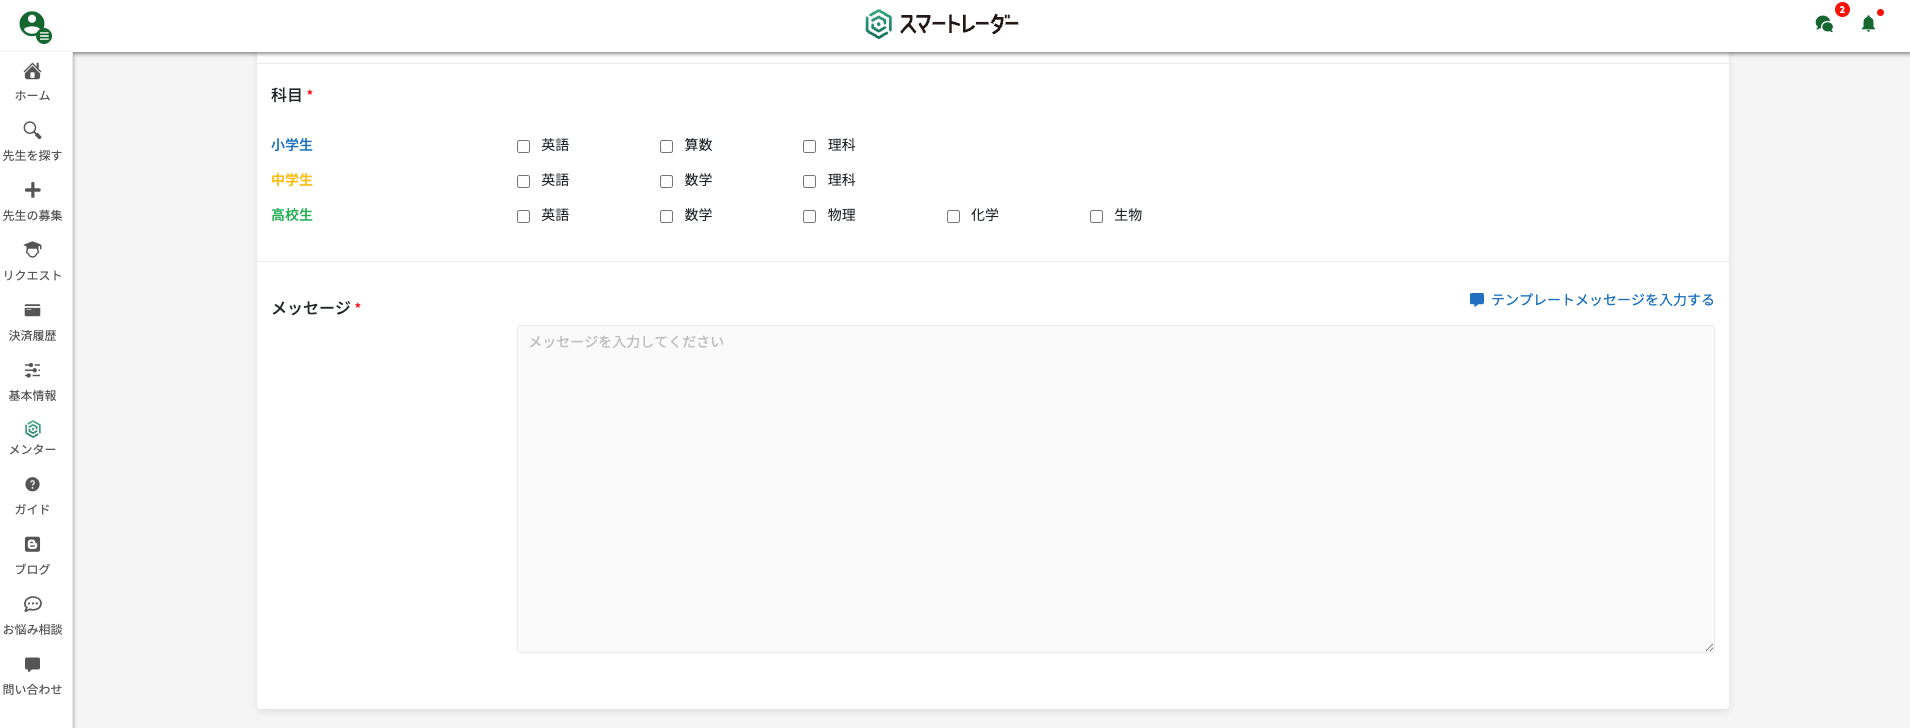Check 中学生 英語 checkbox
Viewport: 1910px width, 728px height.
click(523, 181)
